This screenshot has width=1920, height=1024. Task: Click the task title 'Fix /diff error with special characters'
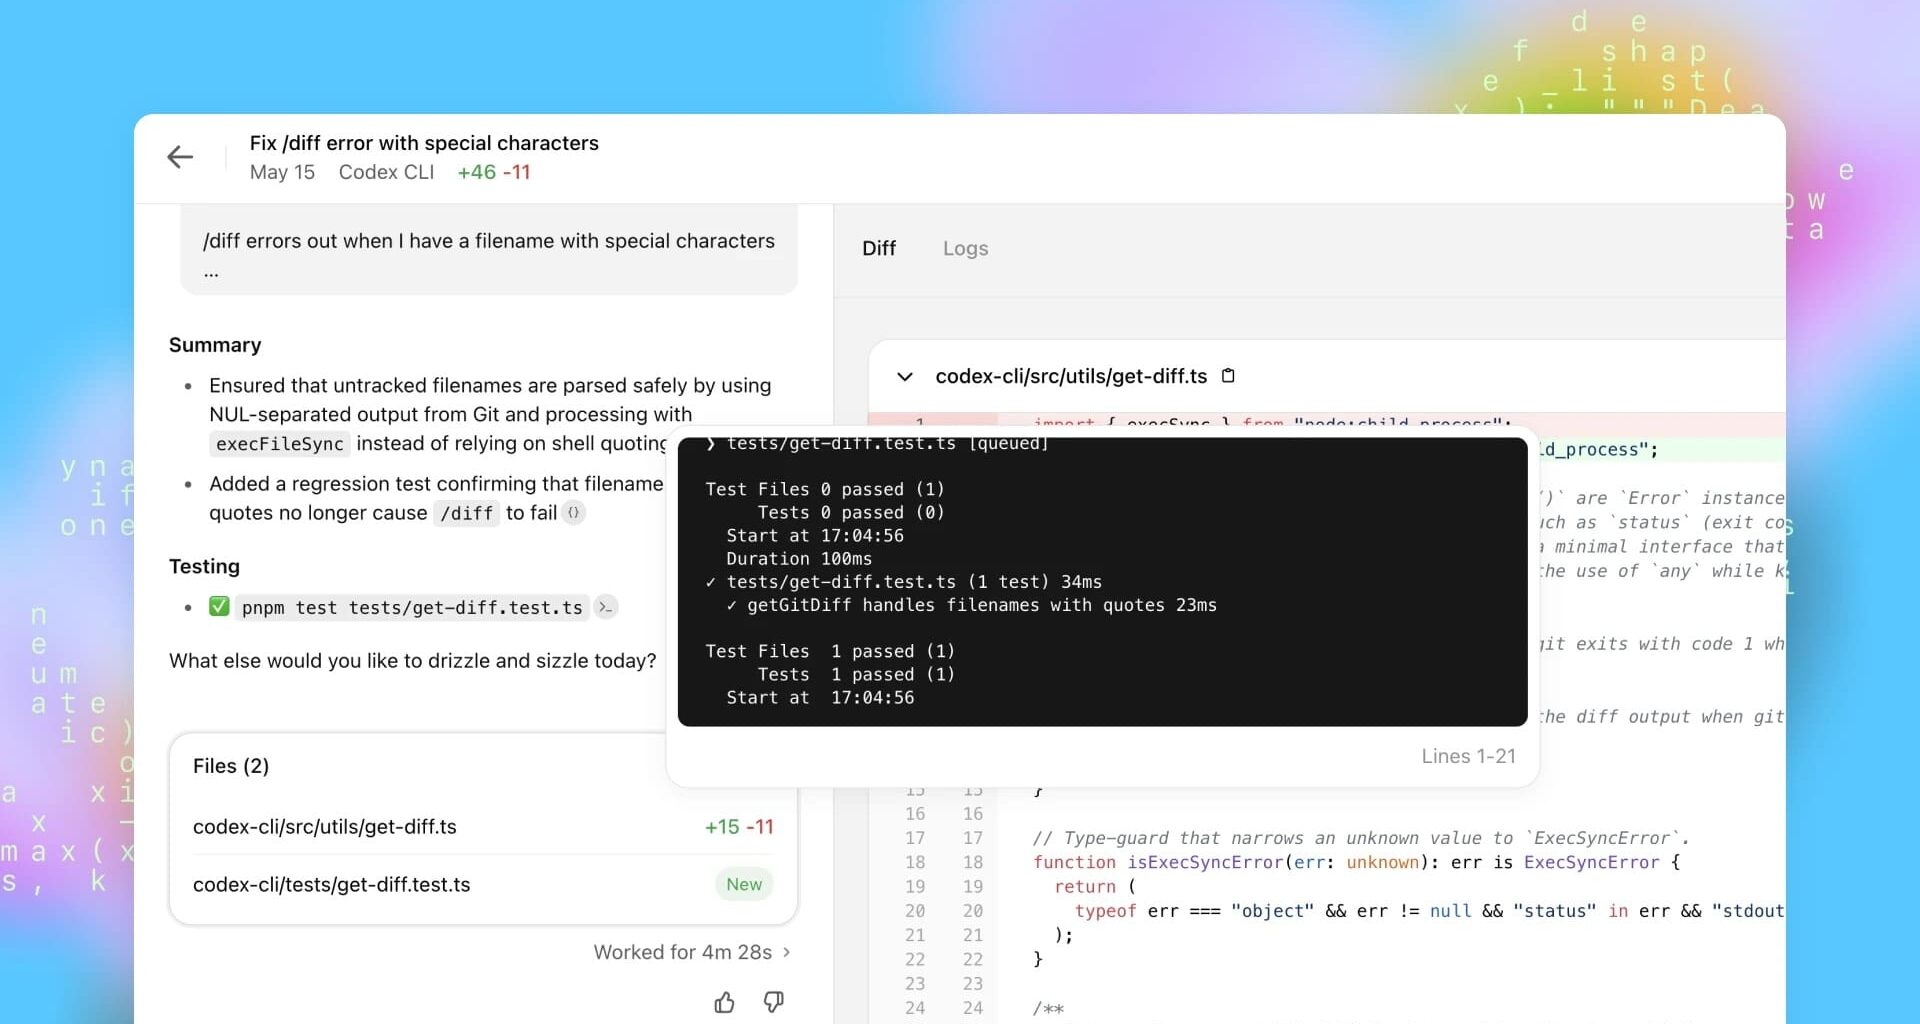tap(424, 143)
